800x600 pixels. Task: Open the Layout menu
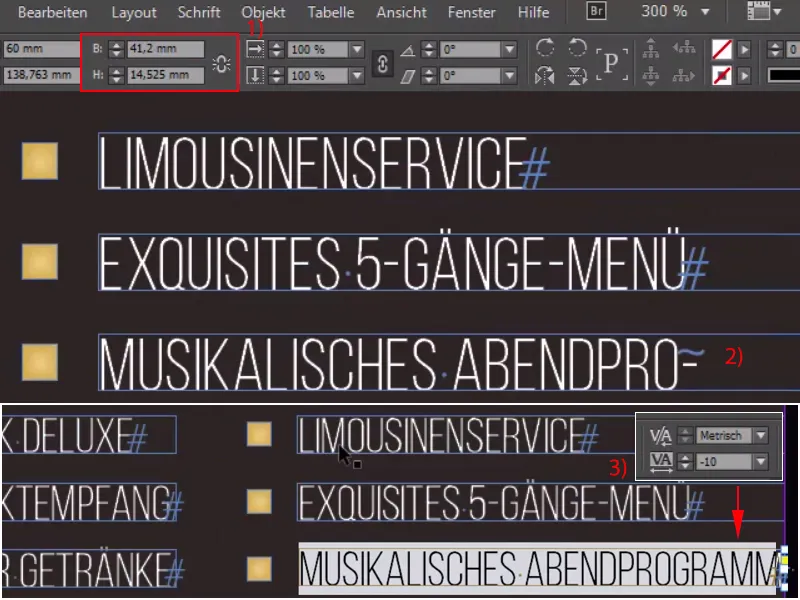pyautogui.click(x=134, y=12)
